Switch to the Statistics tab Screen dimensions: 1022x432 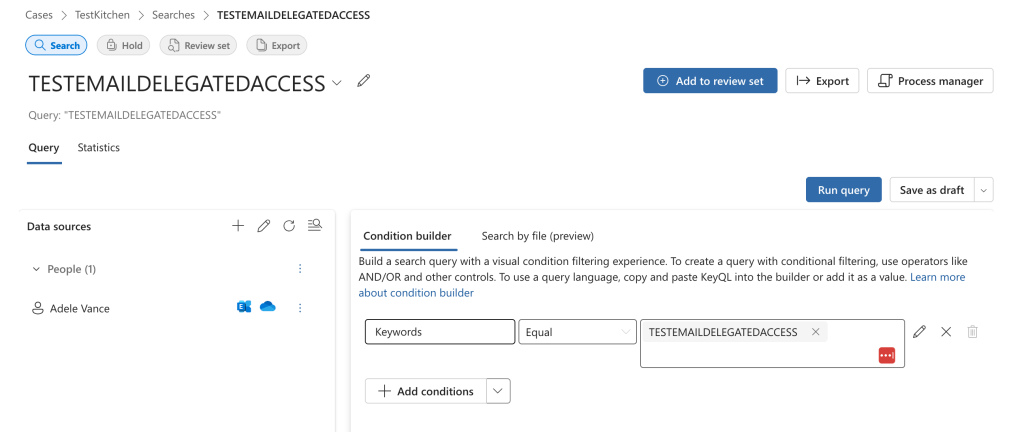tap(98, 148)
